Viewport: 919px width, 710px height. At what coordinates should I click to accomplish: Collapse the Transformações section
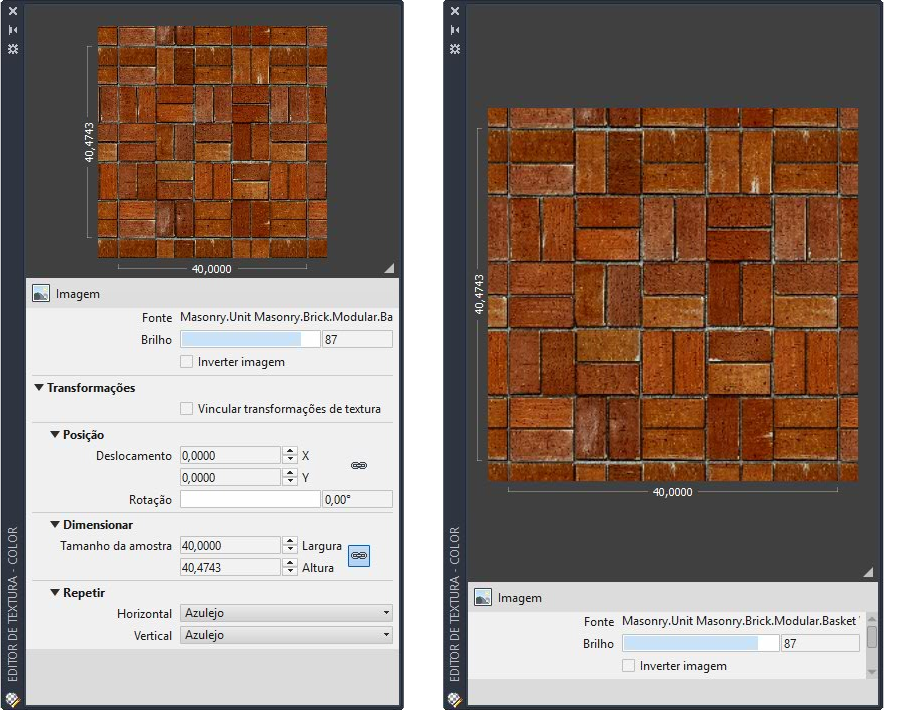[39, 388]
